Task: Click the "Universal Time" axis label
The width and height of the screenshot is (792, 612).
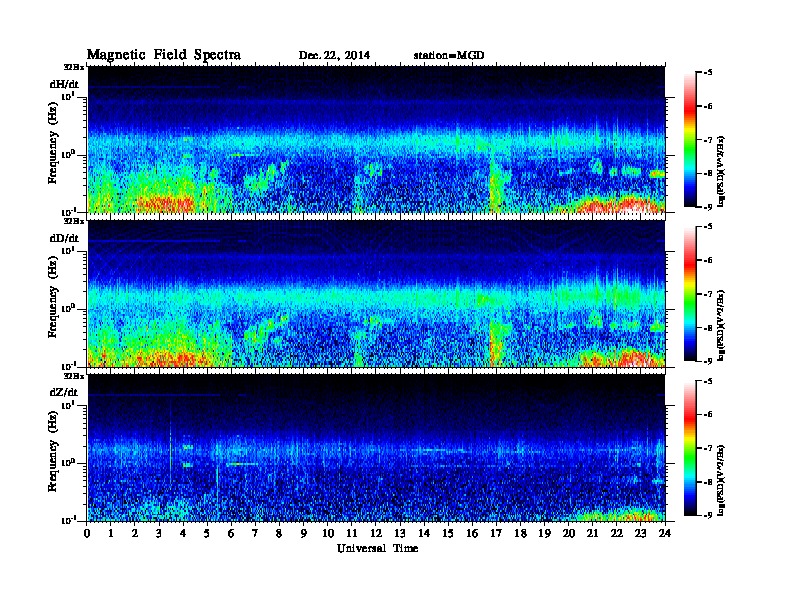Action: [x=377, y=548]
